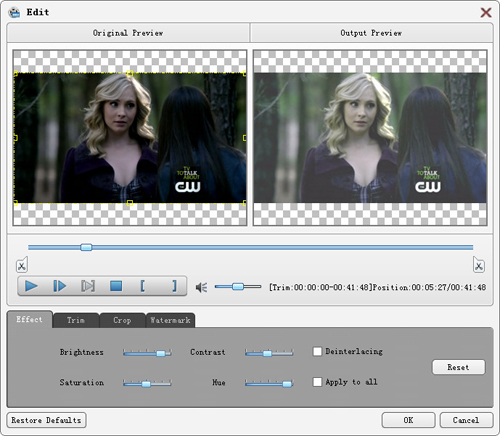This screenshot has width=500, height=436.
Task: Switch to the Effect tab
Action: (29, 319)
